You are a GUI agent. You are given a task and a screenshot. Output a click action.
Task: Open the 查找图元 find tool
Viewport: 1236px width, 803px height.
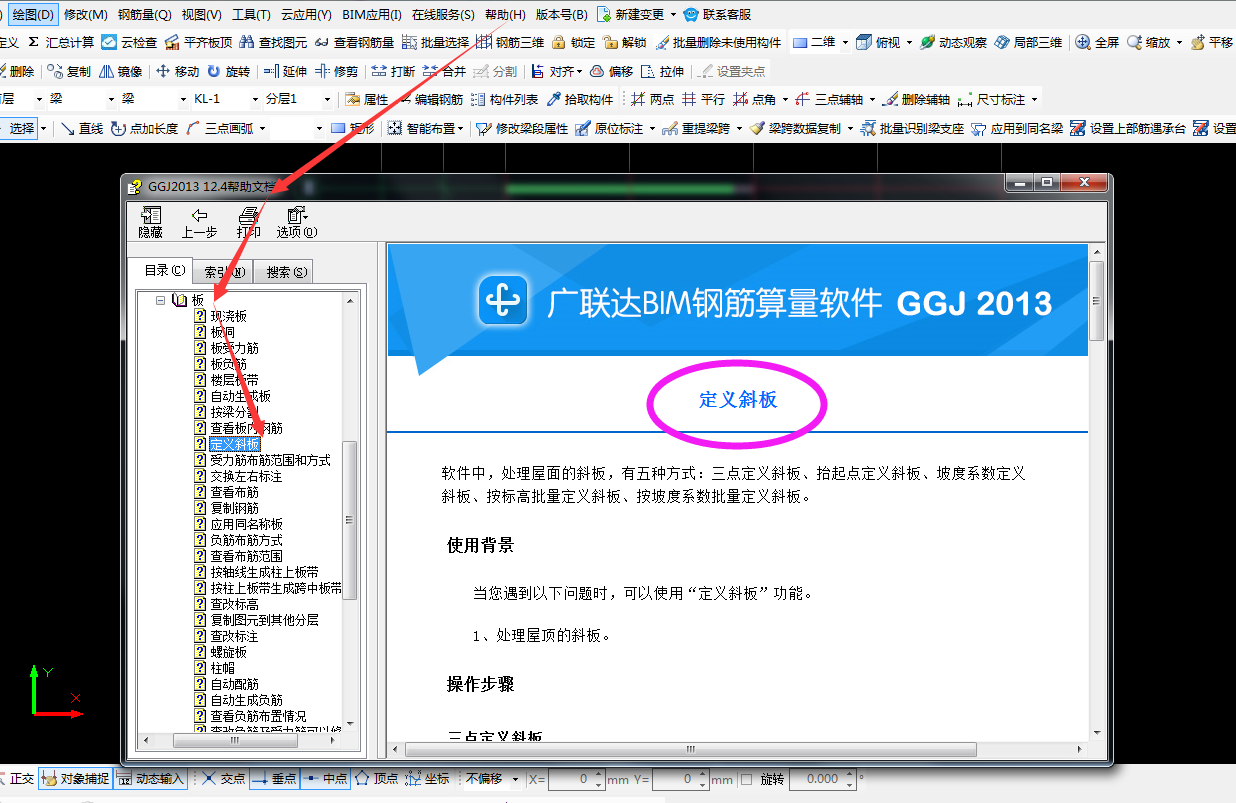(x=273, y=42)
